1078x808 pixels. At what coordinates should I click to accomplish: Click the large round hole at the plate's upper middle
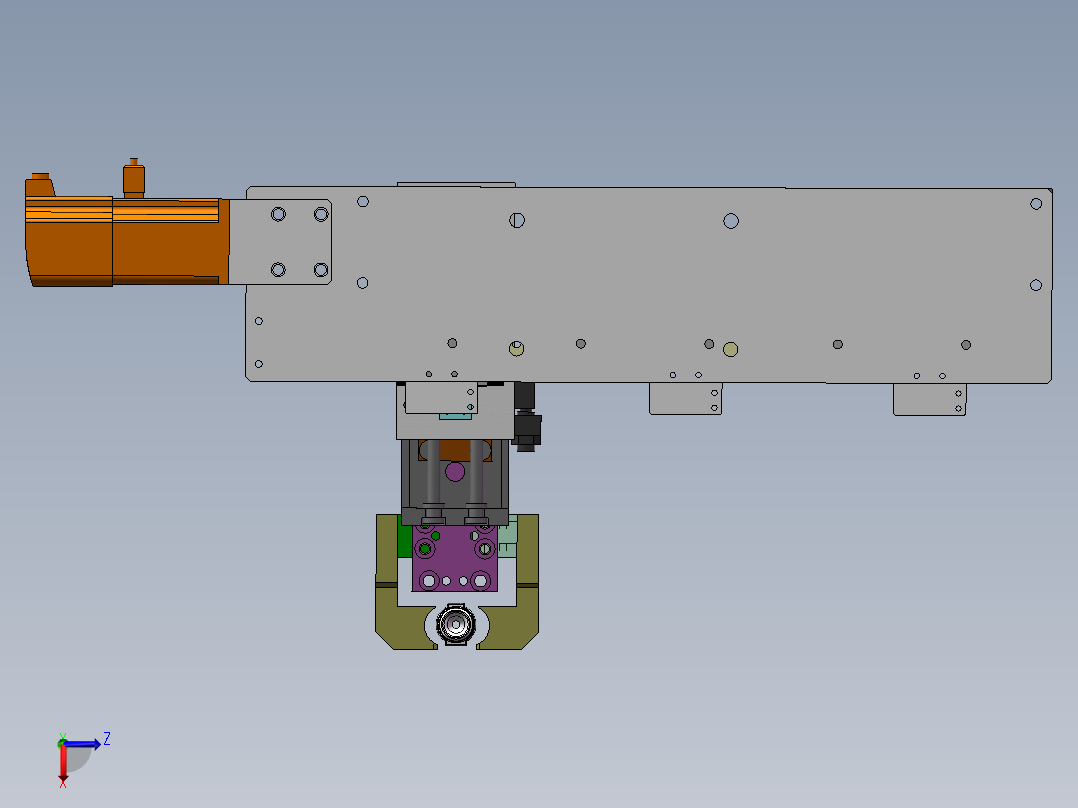click(731, 221)
